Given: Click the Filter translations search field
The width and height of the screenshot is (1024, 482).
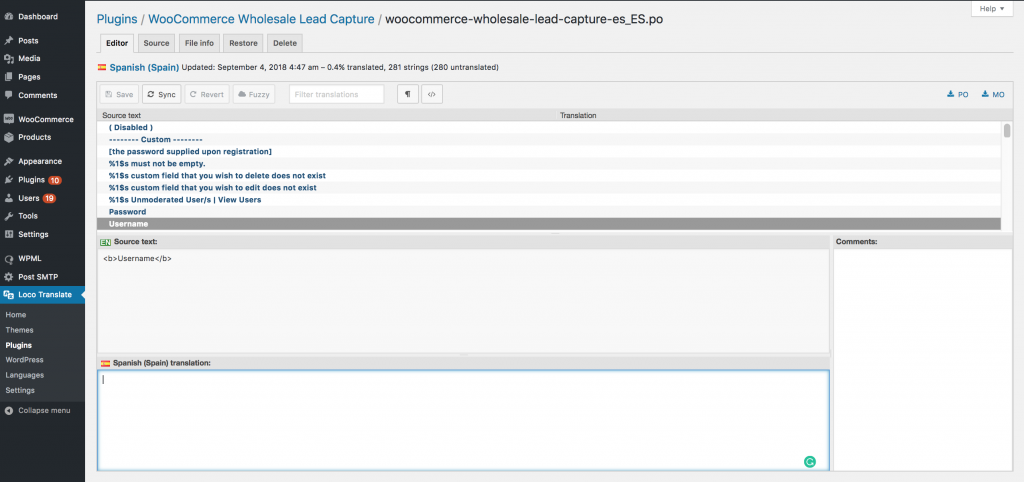Looking at the screenshot, I should tap(336, 94).
